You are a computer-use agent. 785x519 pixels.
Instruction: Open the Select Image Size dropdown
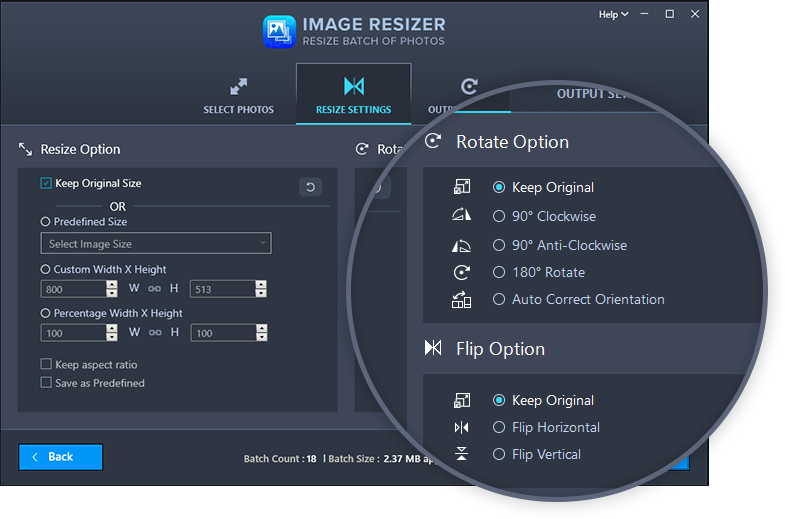click(x=156, y=243)
